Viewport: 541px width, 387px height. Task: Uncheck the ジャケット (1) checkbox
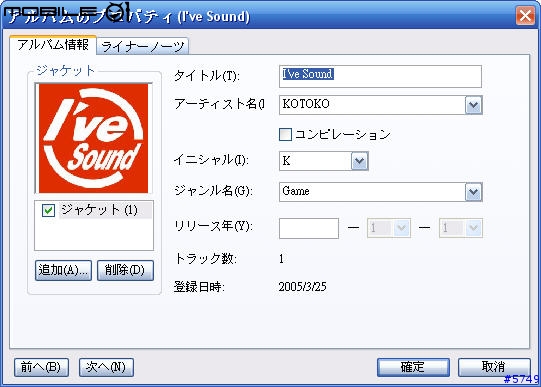(x=48, y=210)
